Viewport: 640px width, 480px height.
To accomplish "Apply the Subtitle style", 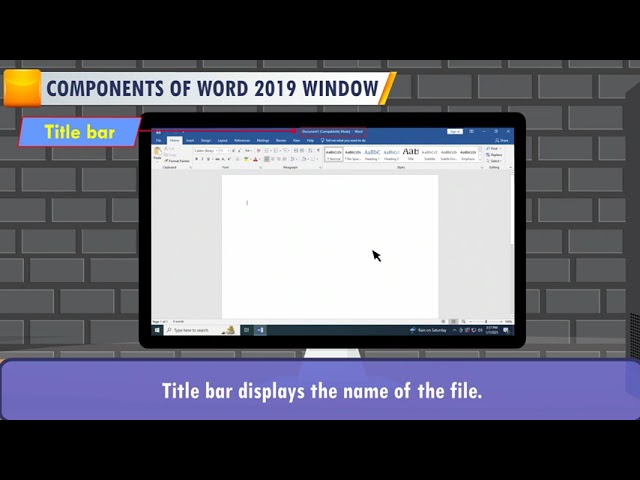I will tap(429, 154).
